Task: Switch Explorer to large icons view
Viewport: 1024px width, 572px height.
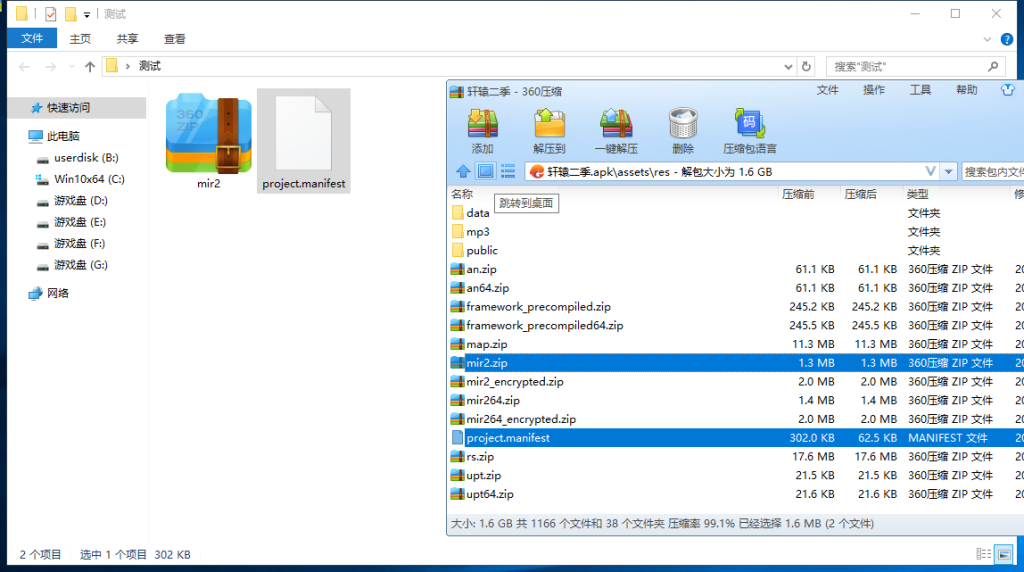Action: tap(1003, 554)
